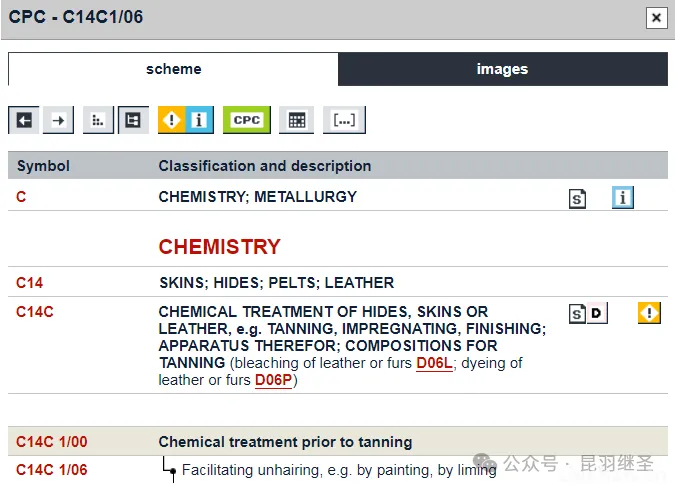Click the orange warning icon for C14C
The image size is (675, 490).
(649, 313)
